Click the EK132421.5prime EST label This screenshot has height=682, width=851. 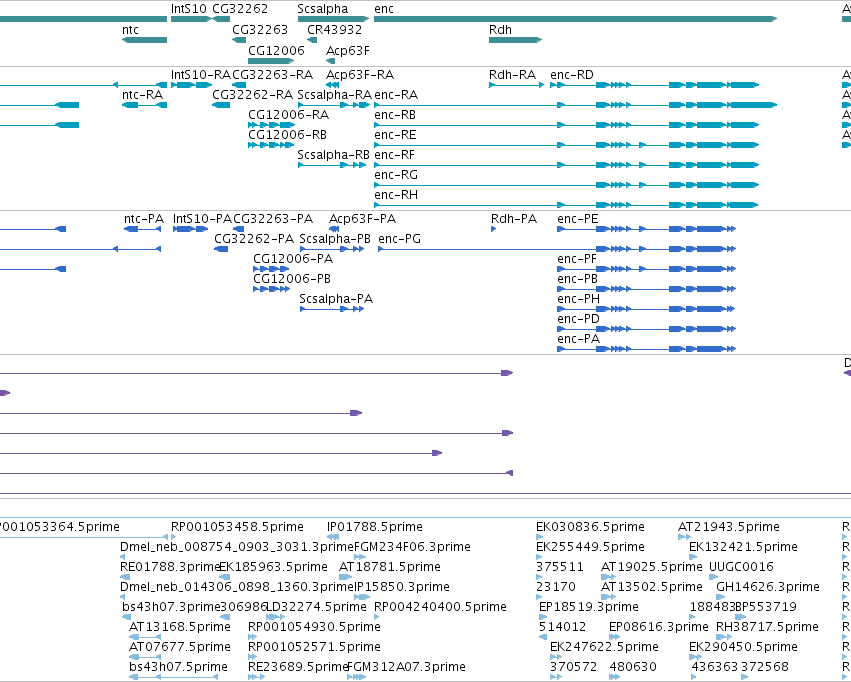[x=743, y=547]
